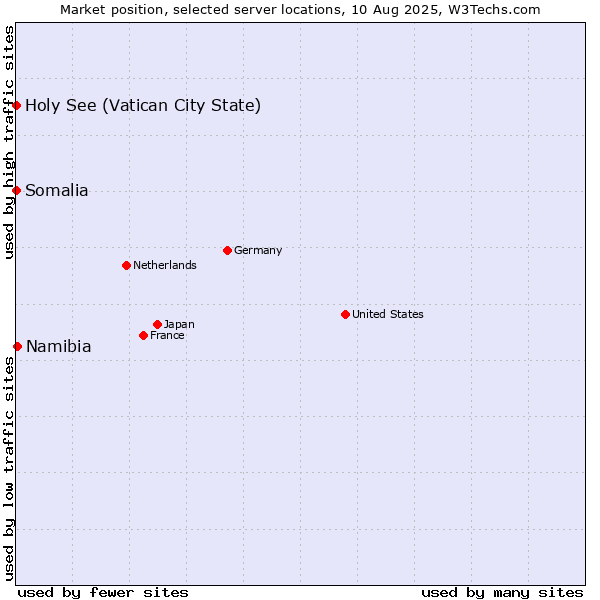The width and height of the screenshot is (600, 600).
Task: Click the 'used by many sites' axis label
Action: tap(502, 593)
